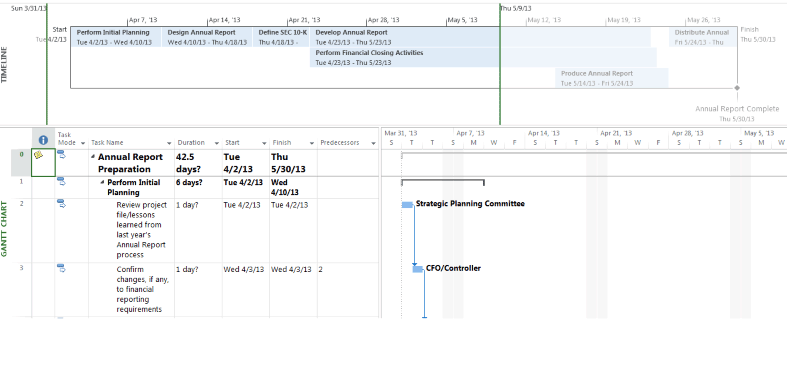The width and height of the screenshot is (800, 384).
Task: Click the TIMELINE view label
Action: (x=5, y=65)
